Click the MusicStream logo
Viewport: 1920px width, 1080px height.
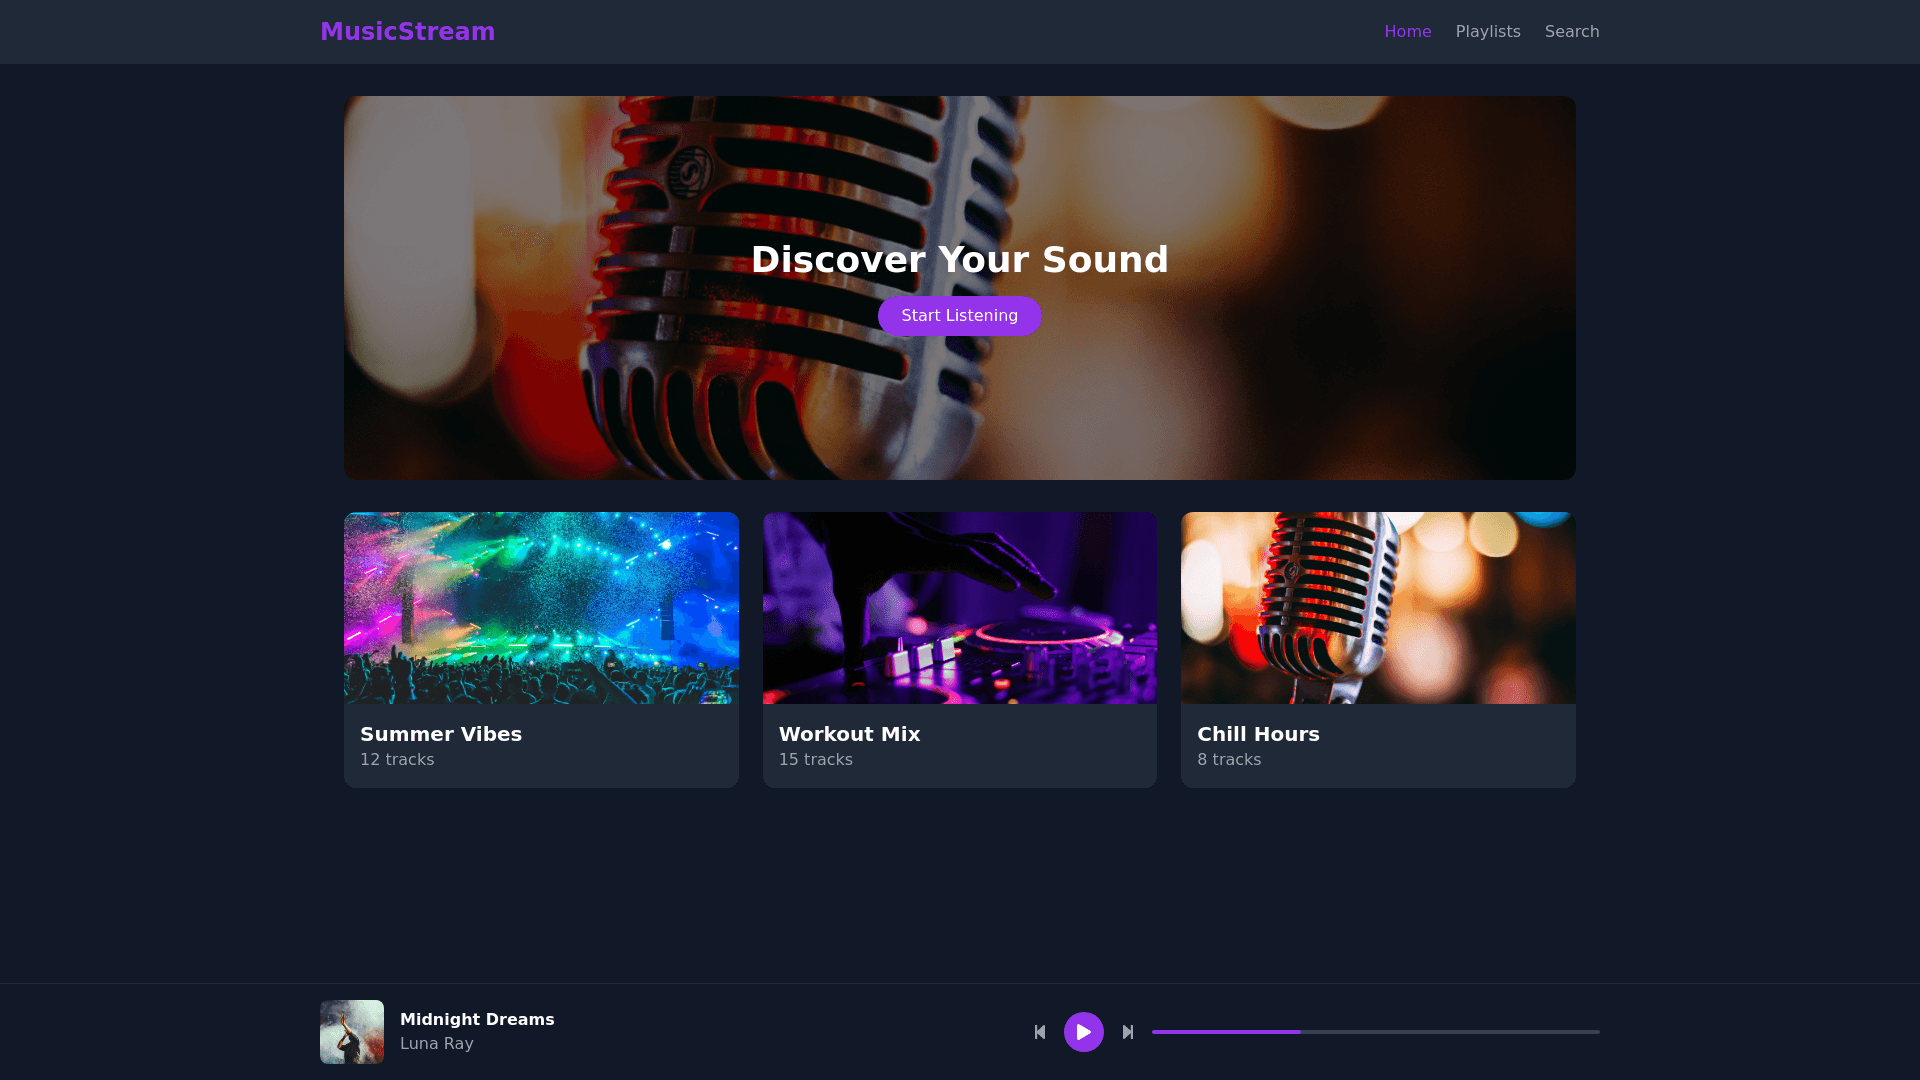point(407,32)
